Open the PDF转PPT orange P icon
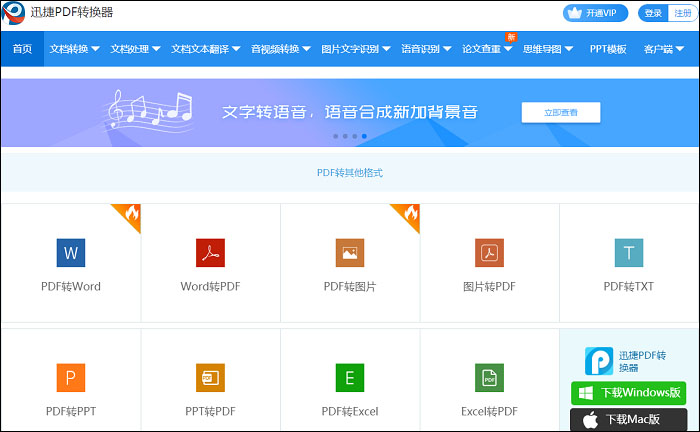This screenshot has width=700, height=432. [x=71, y=378]
